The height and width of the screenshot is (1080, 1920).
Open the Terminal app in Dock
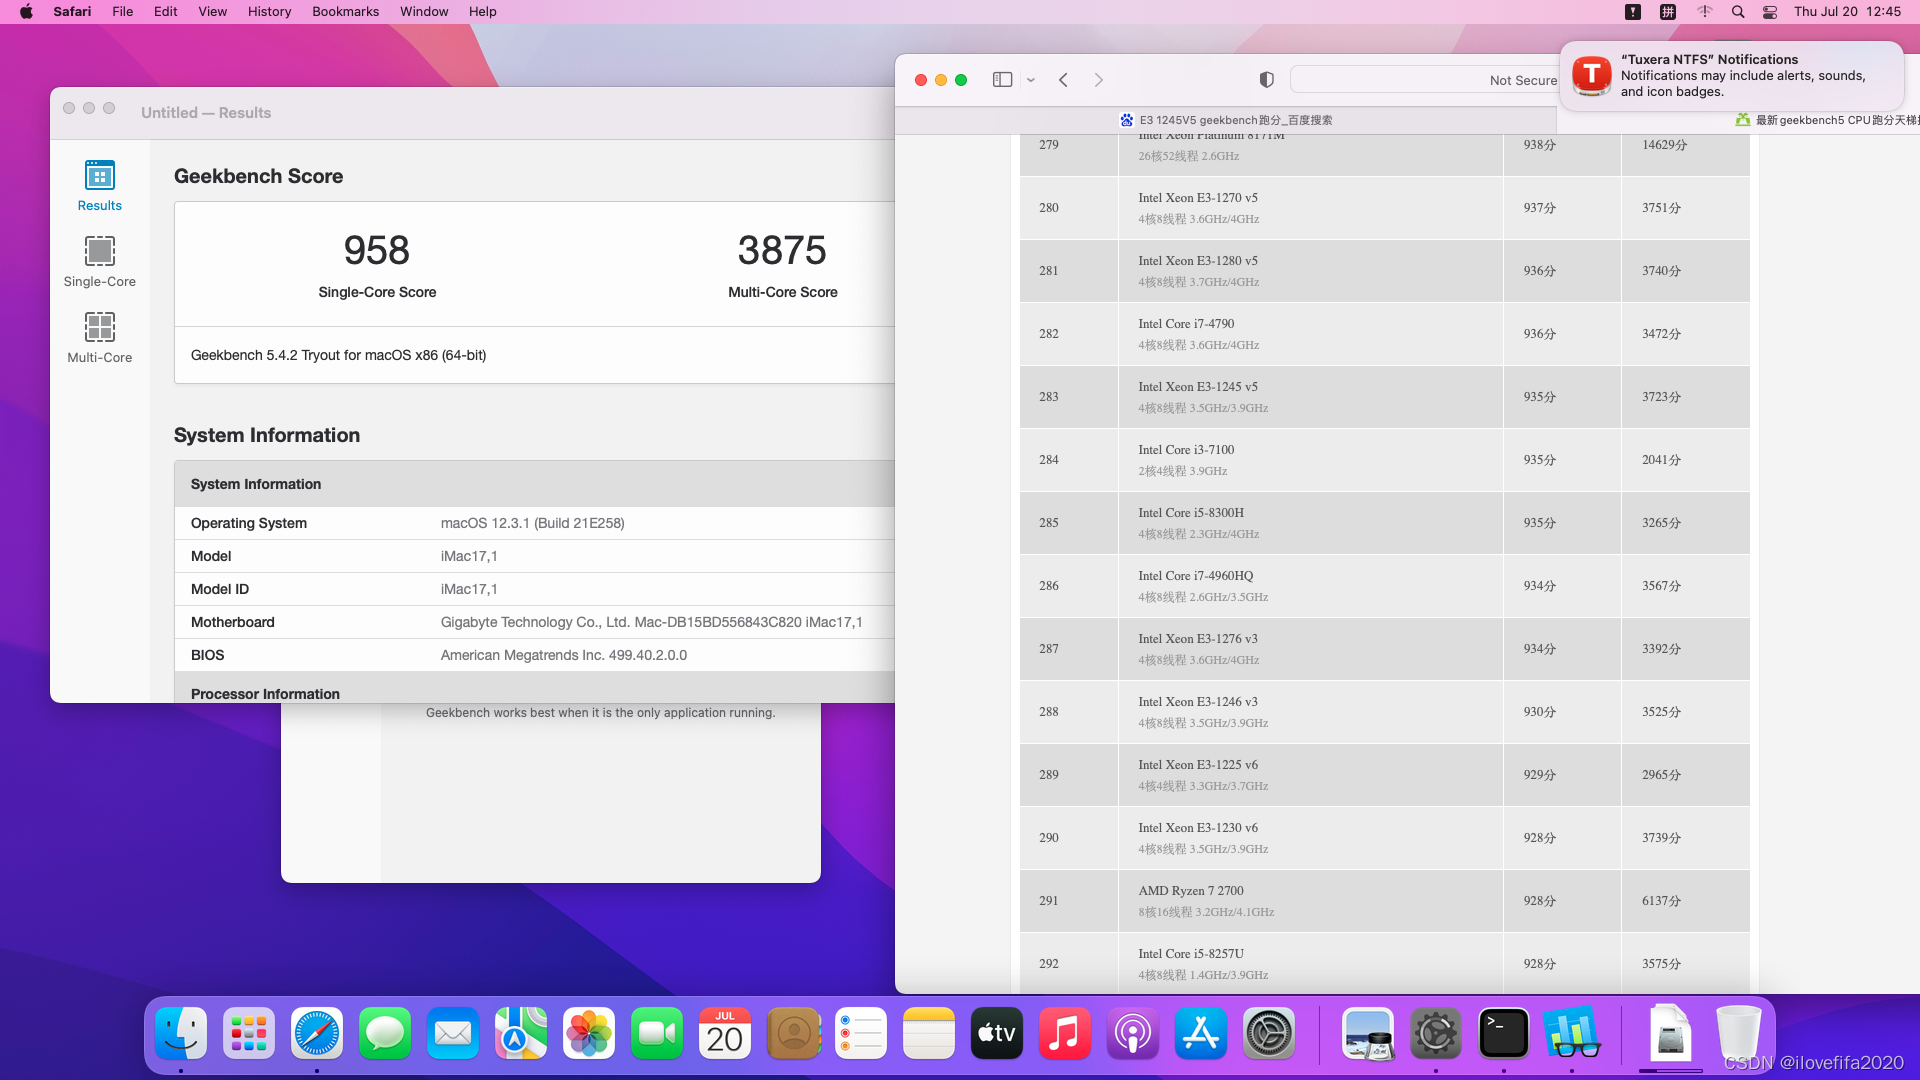1503,1033
